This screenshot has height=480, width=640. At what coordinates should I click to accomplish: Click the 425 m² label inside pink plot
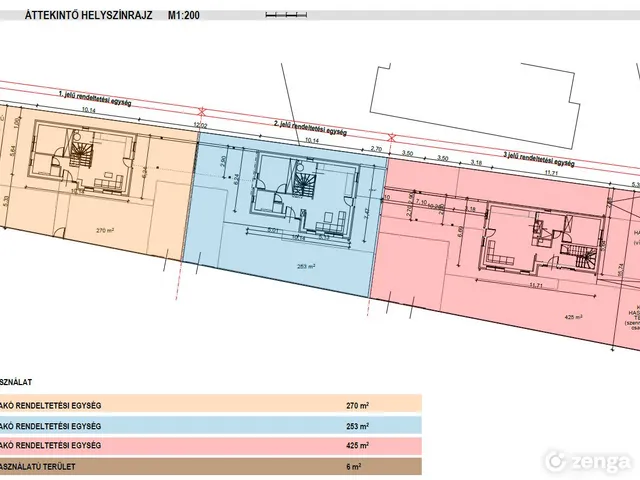coord(573,317)
